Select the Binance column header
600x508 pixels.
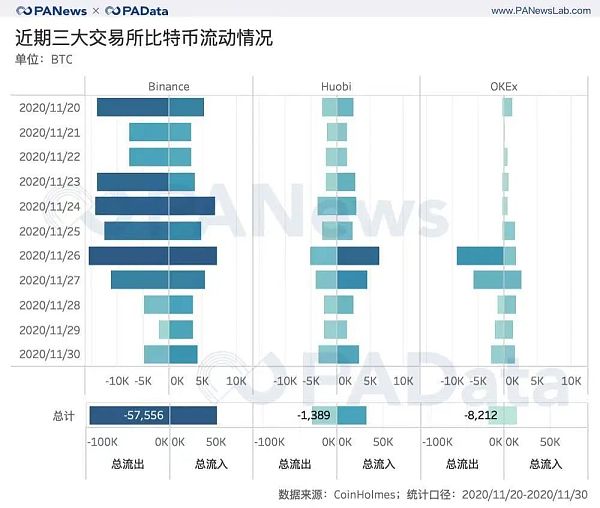[x=168, y=87]
